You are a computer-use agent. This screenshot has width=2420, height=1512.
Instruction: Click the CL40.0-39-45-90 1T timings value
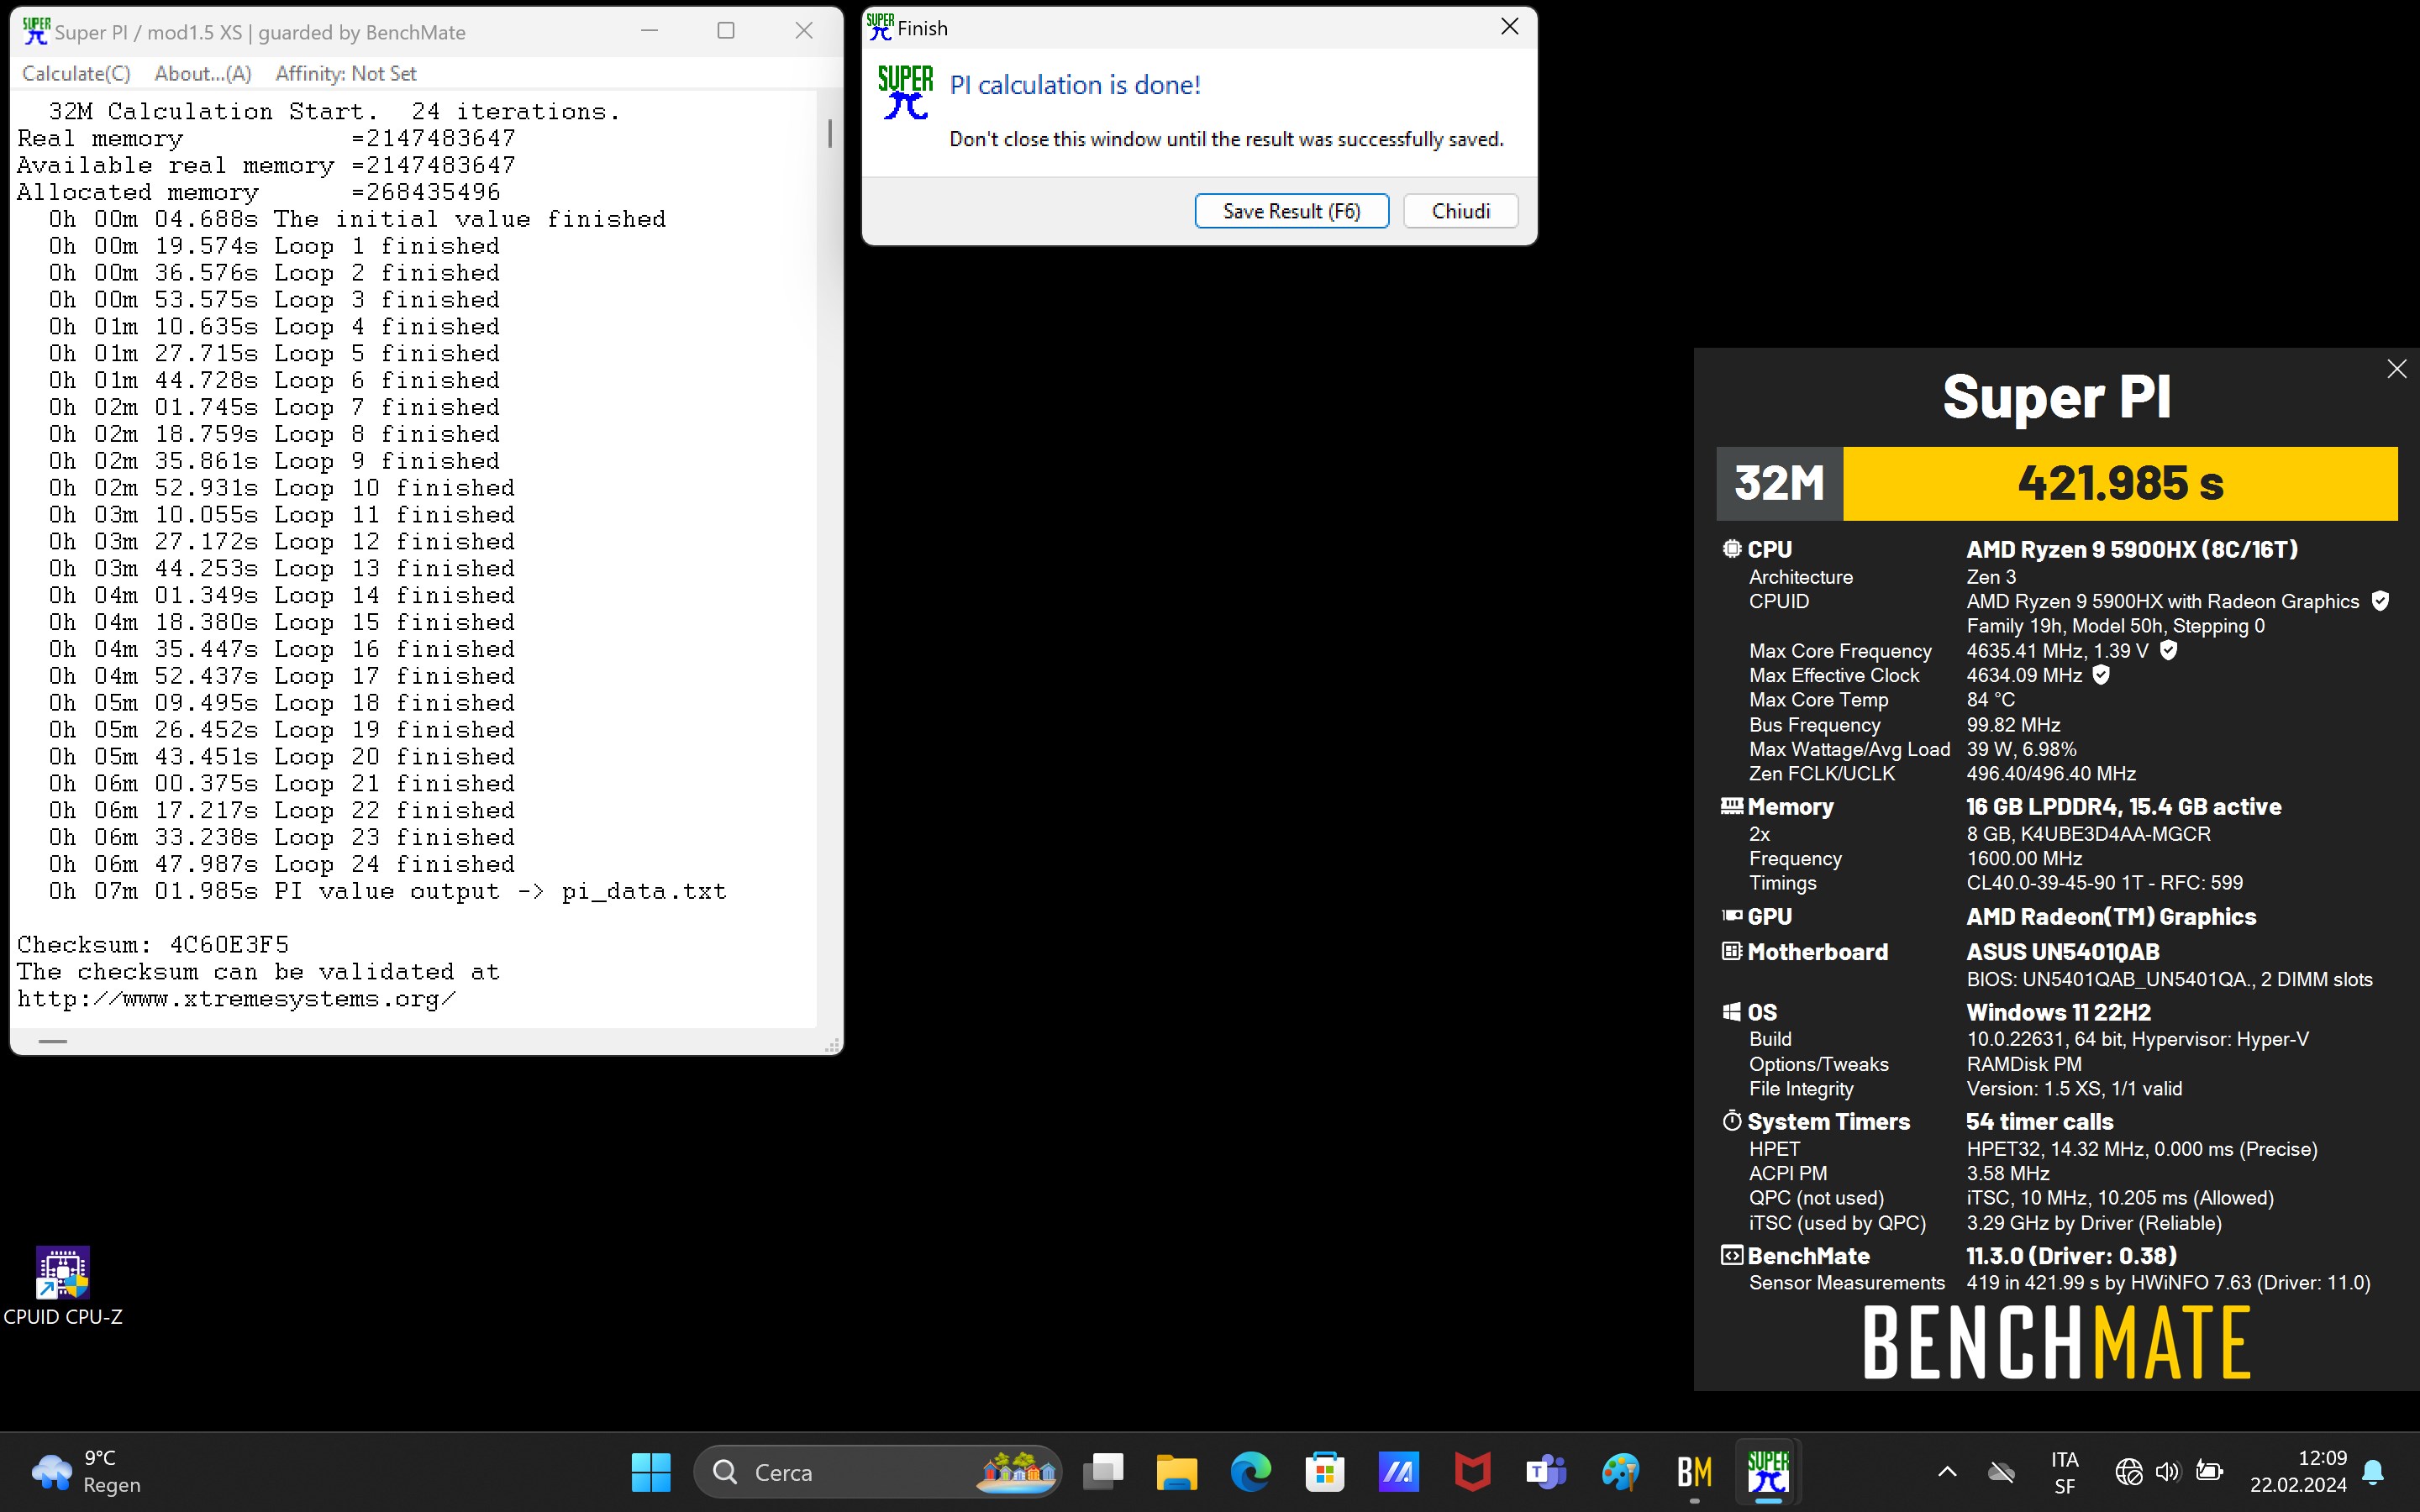[x=2104, y=883]
